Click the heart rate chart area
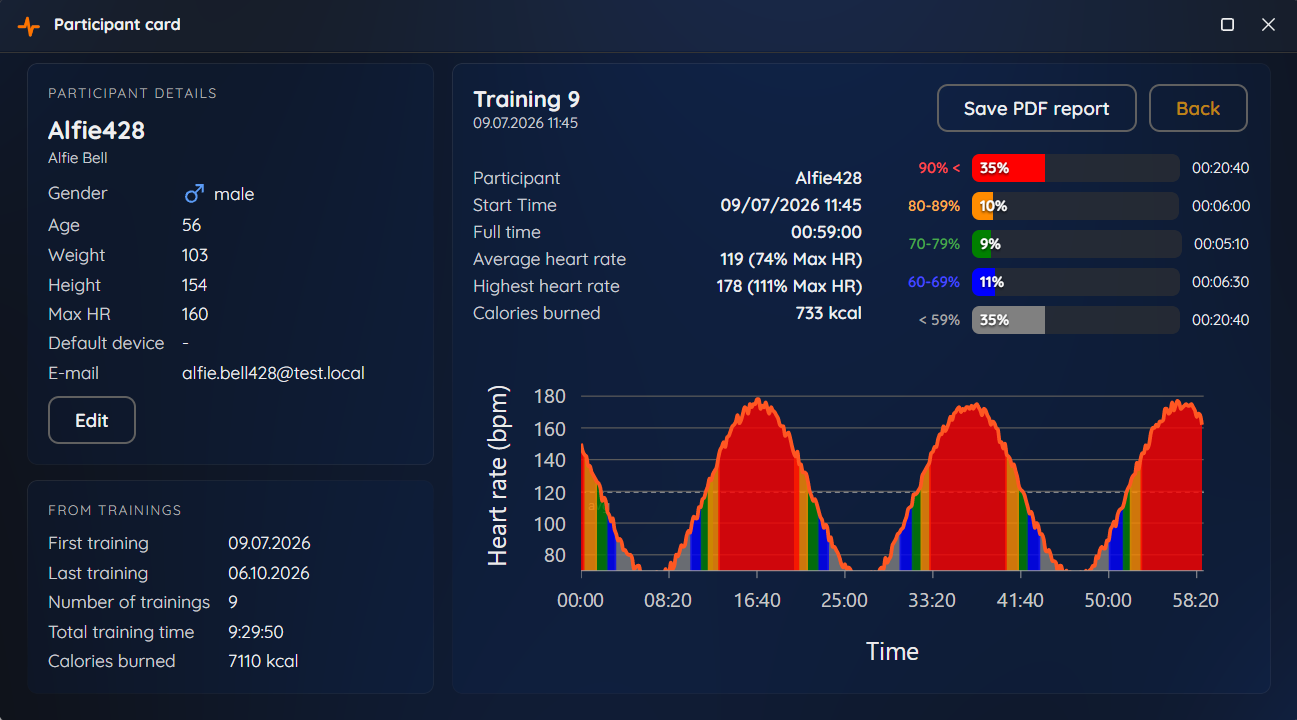The width and height of the screenshot is (1297, 720). [x=892, y=484]
